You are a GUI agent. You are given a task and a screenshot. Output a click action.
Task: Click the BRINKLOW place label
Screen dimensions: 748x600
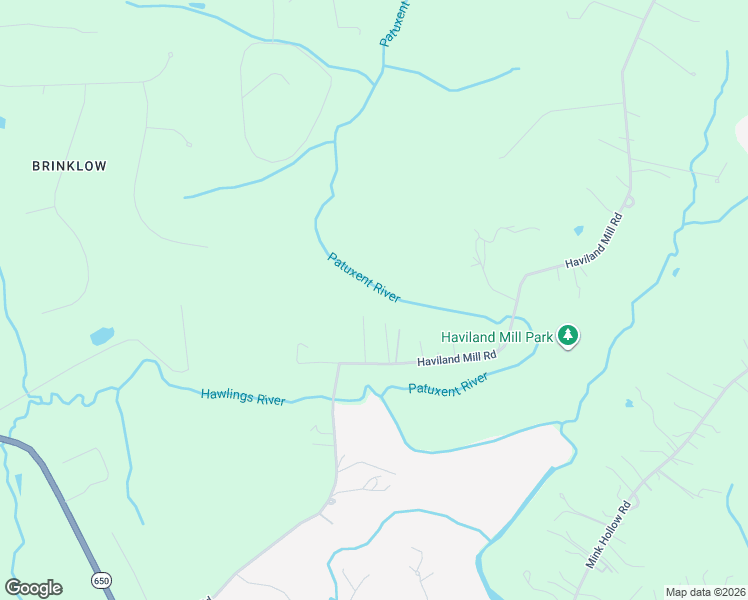point(69,166)
